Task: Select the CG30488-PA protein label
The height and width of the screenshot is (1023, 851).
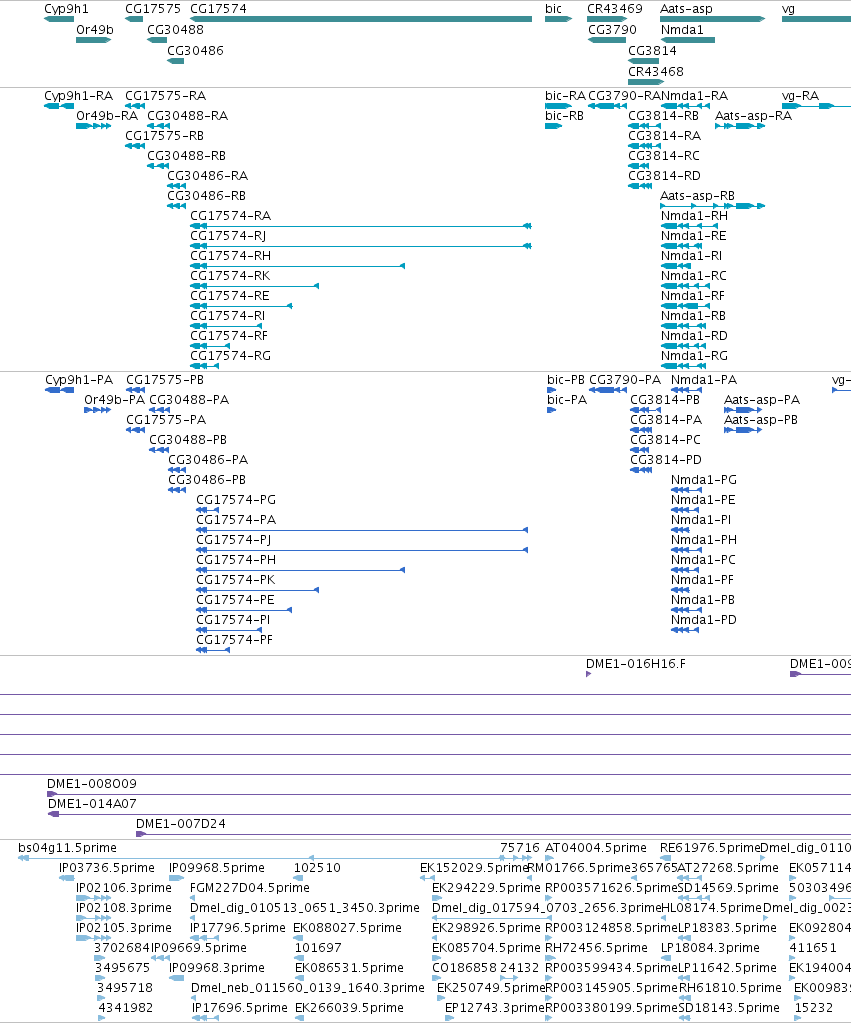Action: pyautogui.click(x=189, y=400)
